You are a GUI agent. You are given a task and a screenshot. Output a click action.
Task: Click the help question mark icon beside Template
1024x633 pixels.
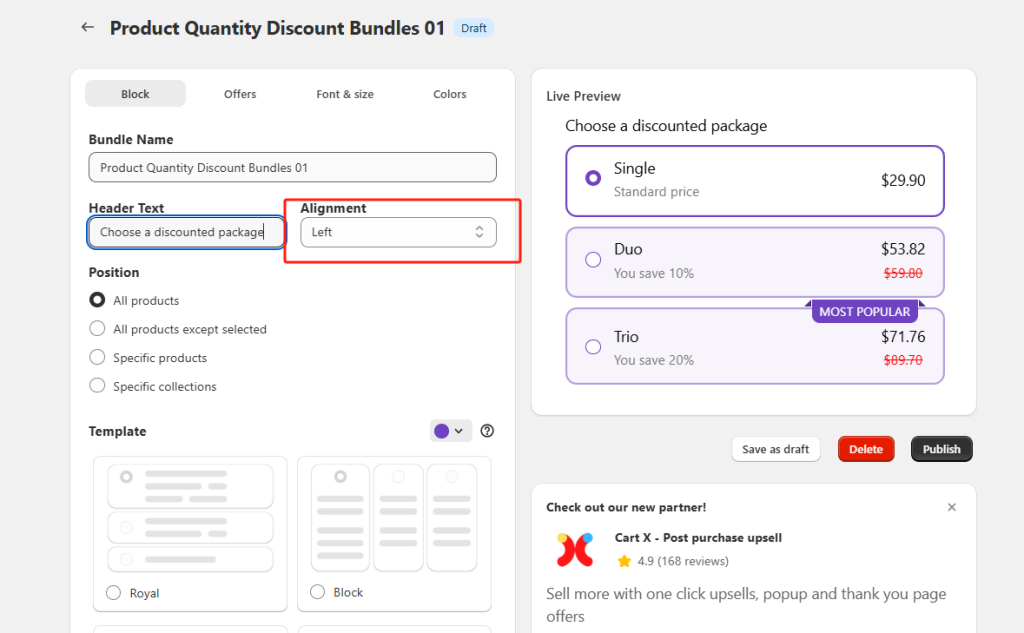[487, 430]
